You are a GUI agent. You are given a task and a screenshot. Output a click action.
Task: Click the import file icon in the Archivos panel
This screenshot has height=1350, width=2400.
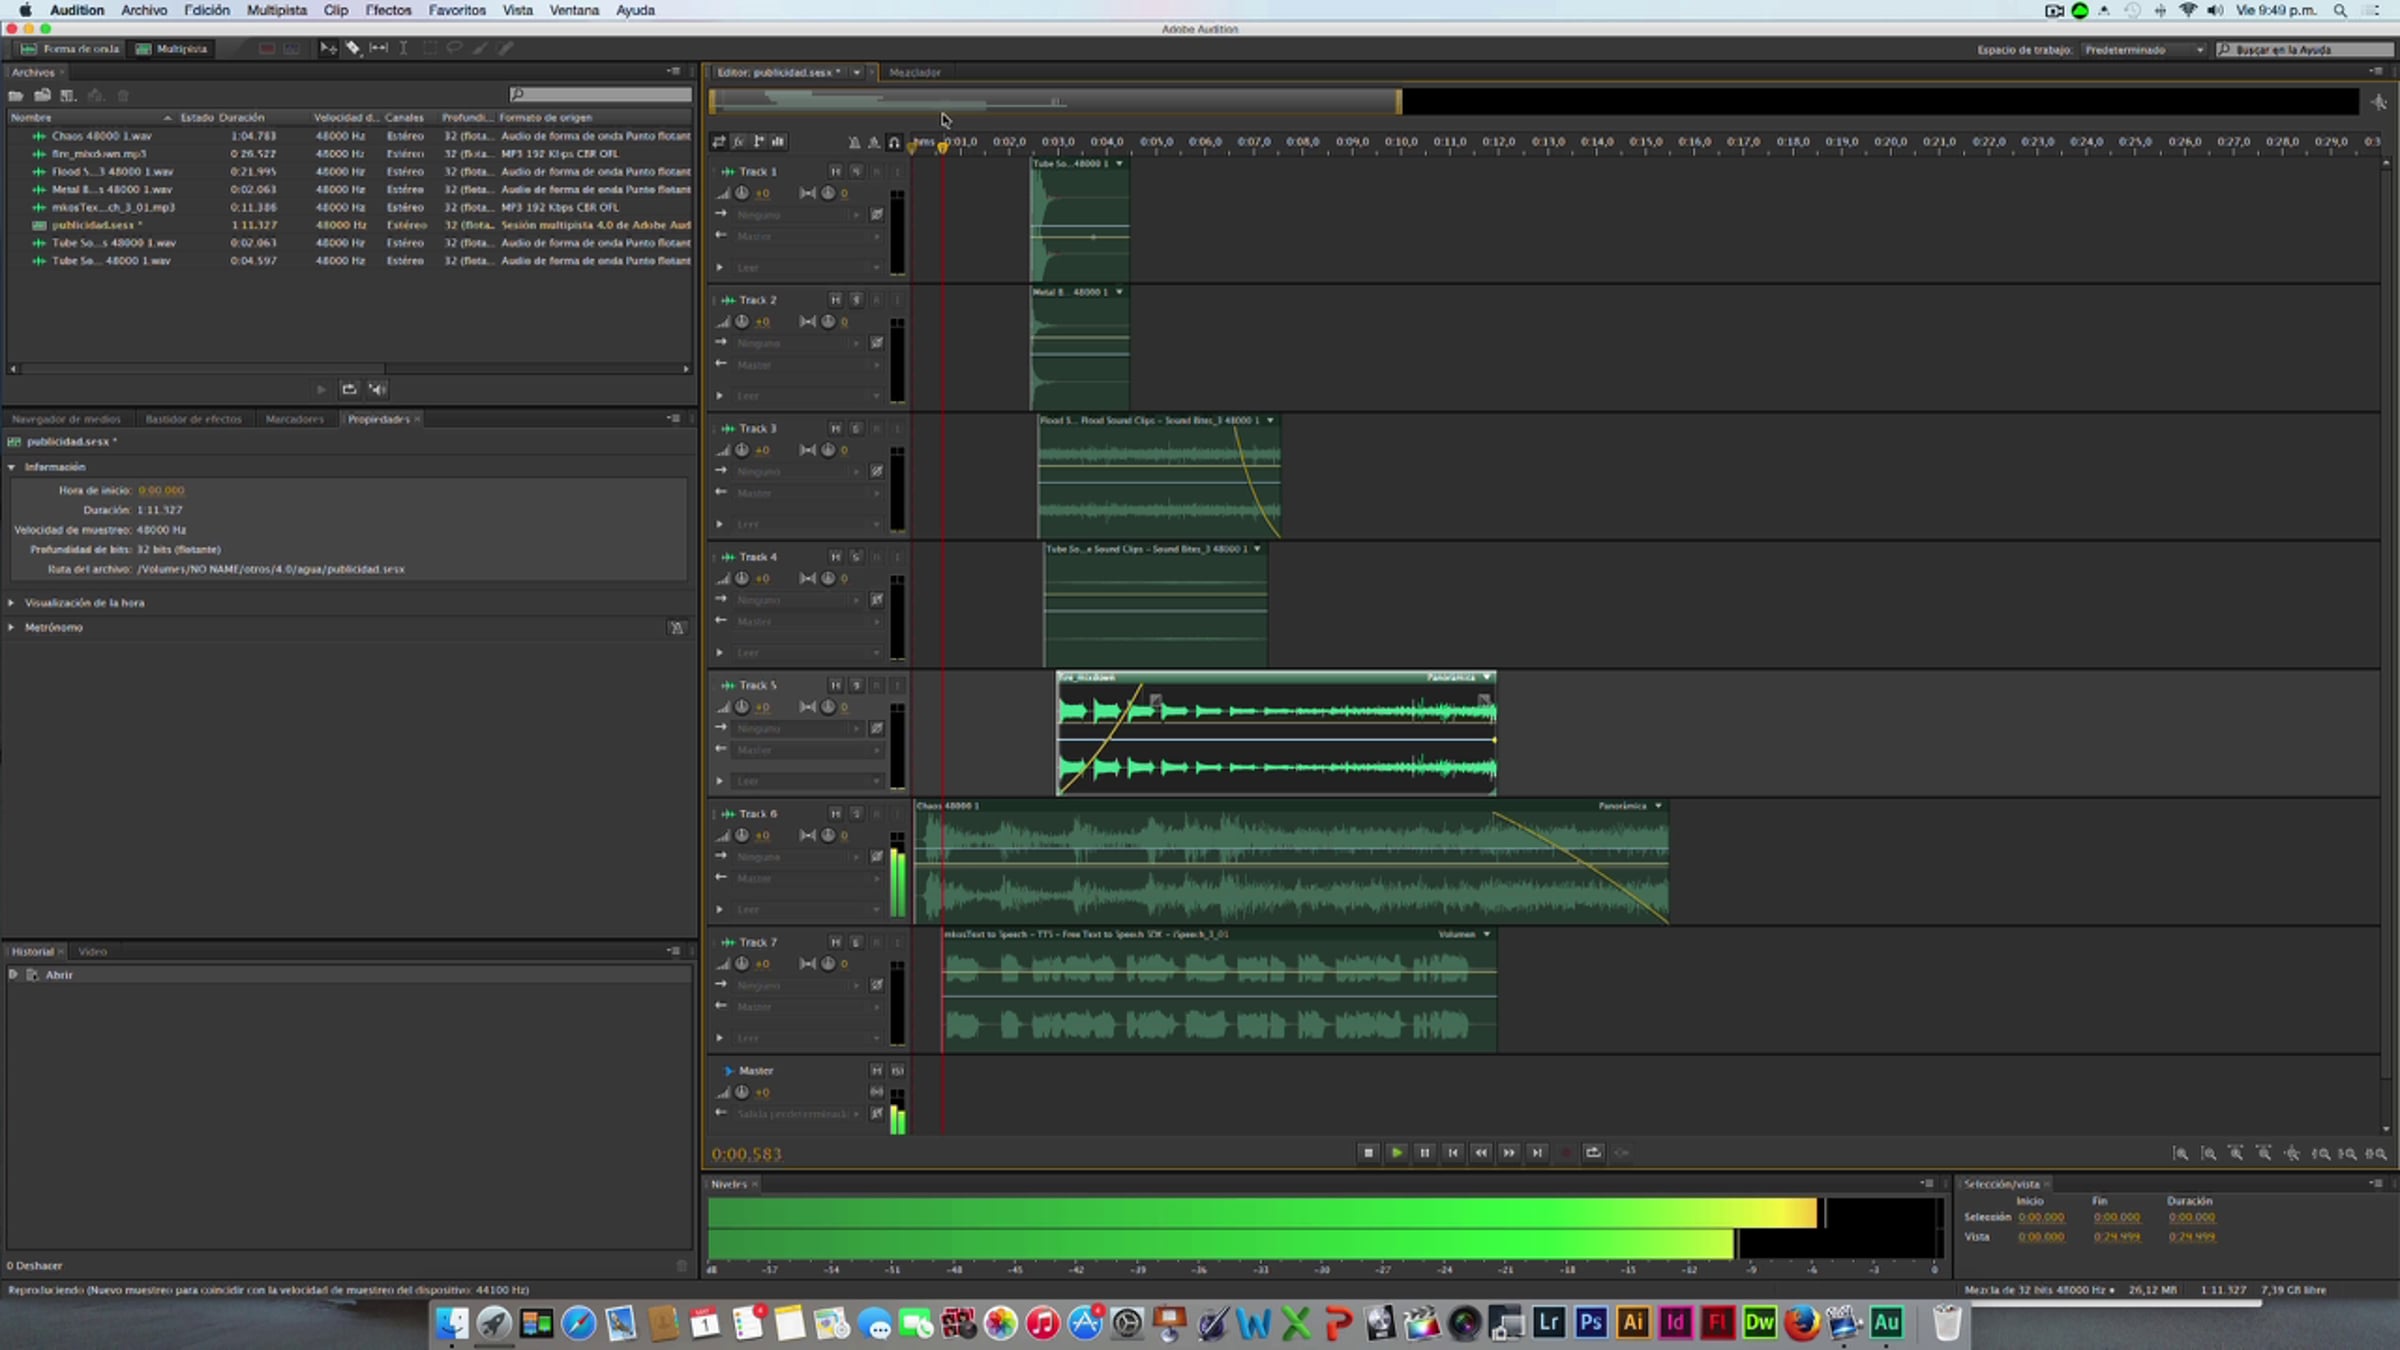click(x=42, y=96)
